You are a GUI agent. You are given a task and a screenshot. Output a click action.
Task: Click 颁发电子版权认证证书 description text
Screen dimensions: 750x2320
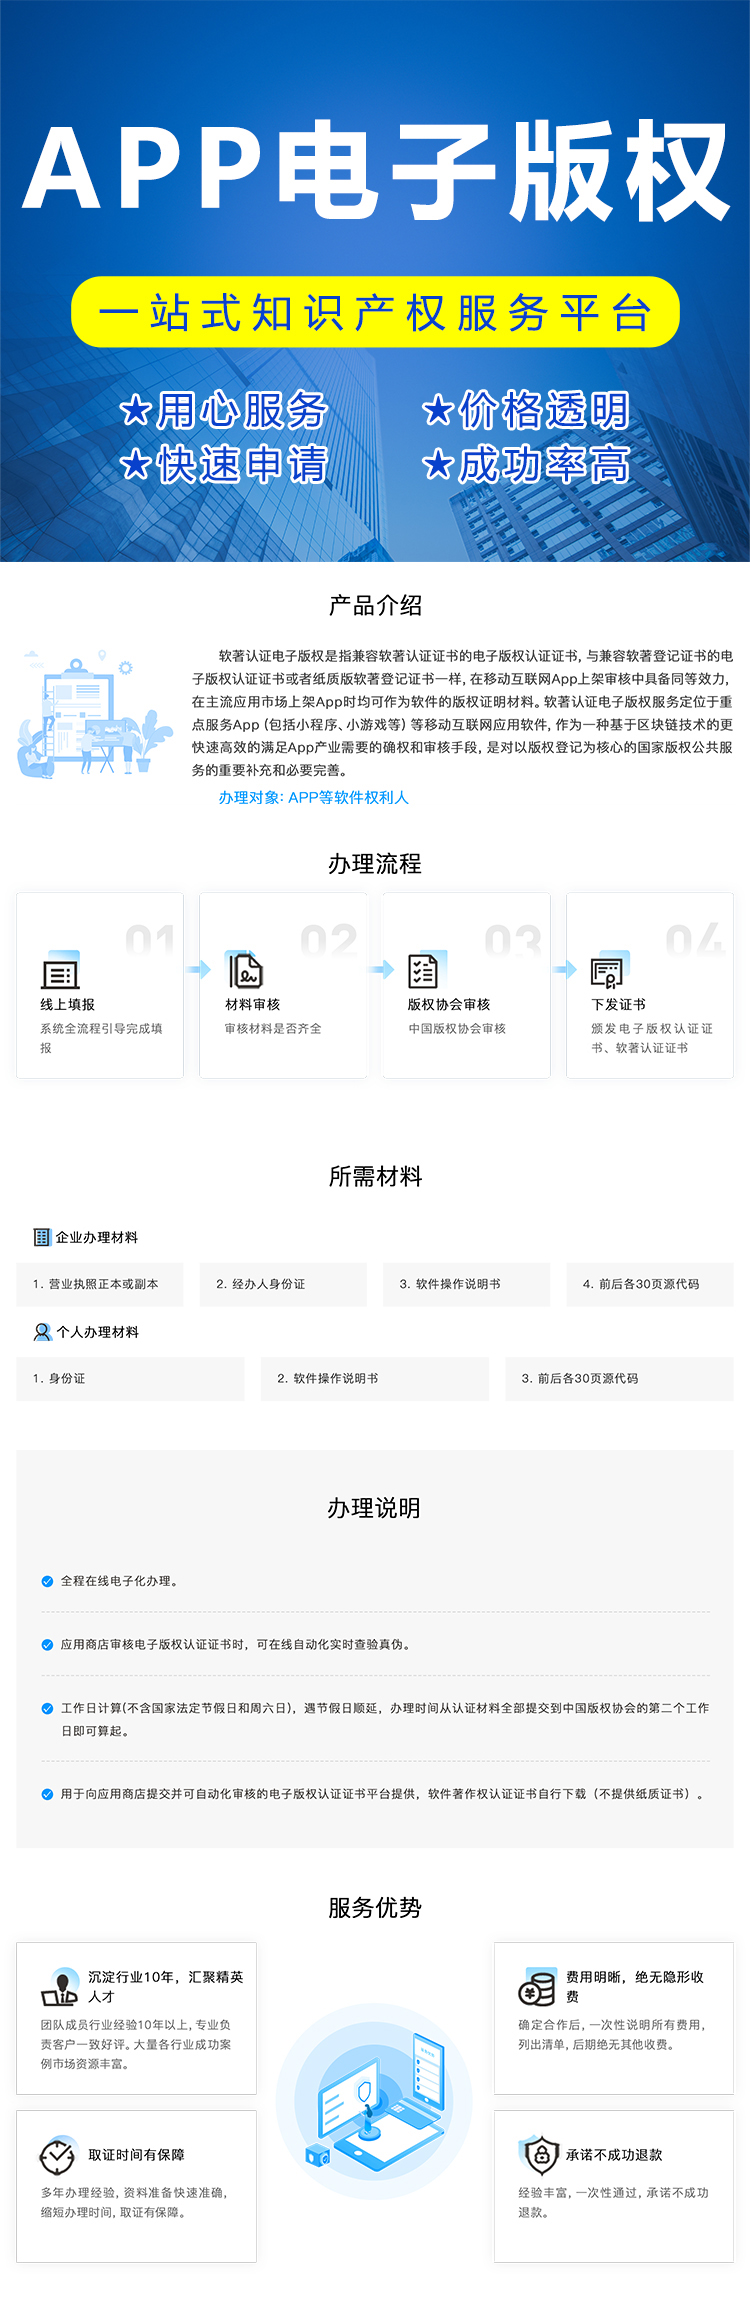pyautogui.click(x=652, y=1038)
